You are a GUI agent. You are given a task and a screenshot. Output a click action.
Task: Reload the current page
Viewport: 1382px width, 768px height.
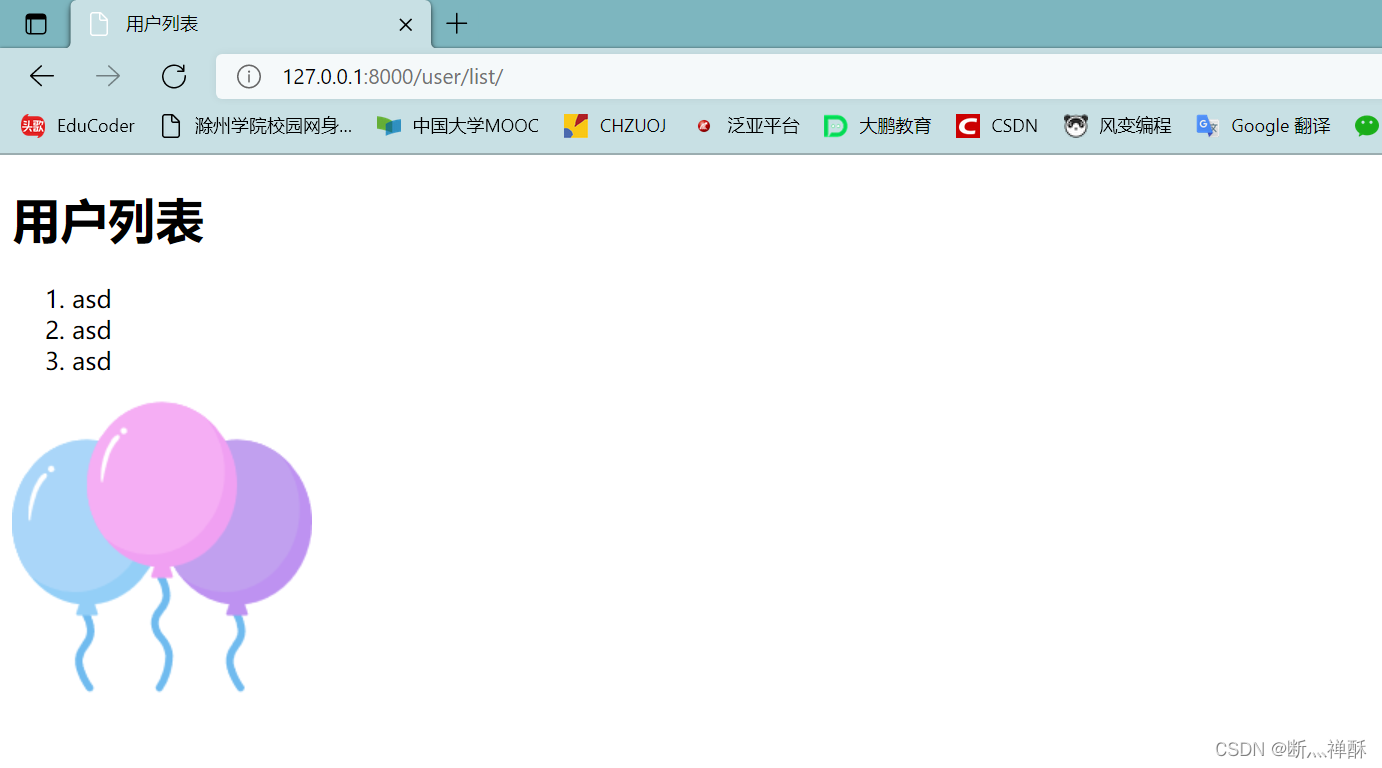click(x=174, y=76)
